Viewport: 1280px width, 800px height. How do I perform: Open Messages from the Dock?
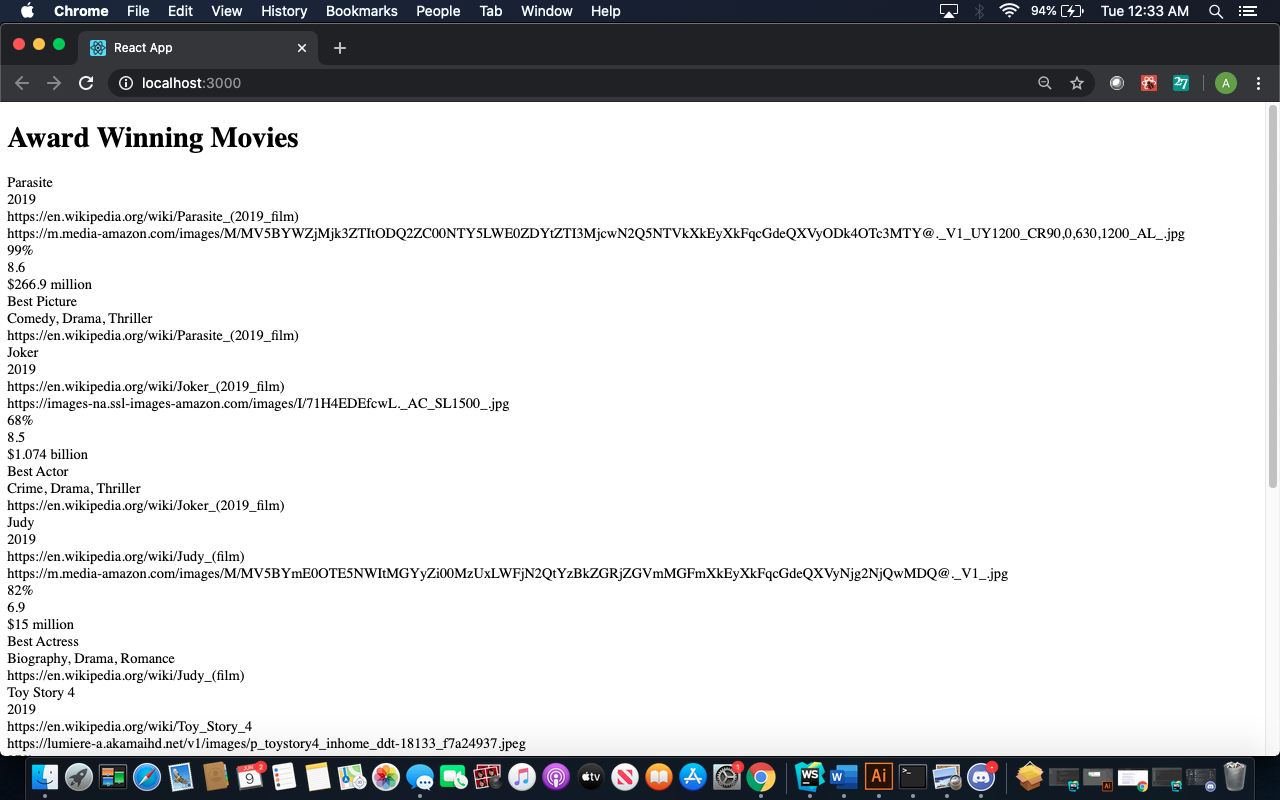(420, 776)
